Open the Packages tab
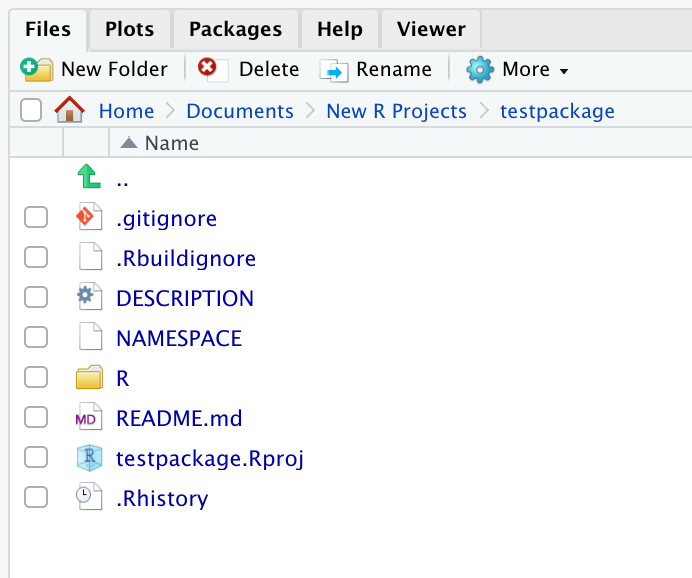This screenshot has height=578, width=692. 235,30
